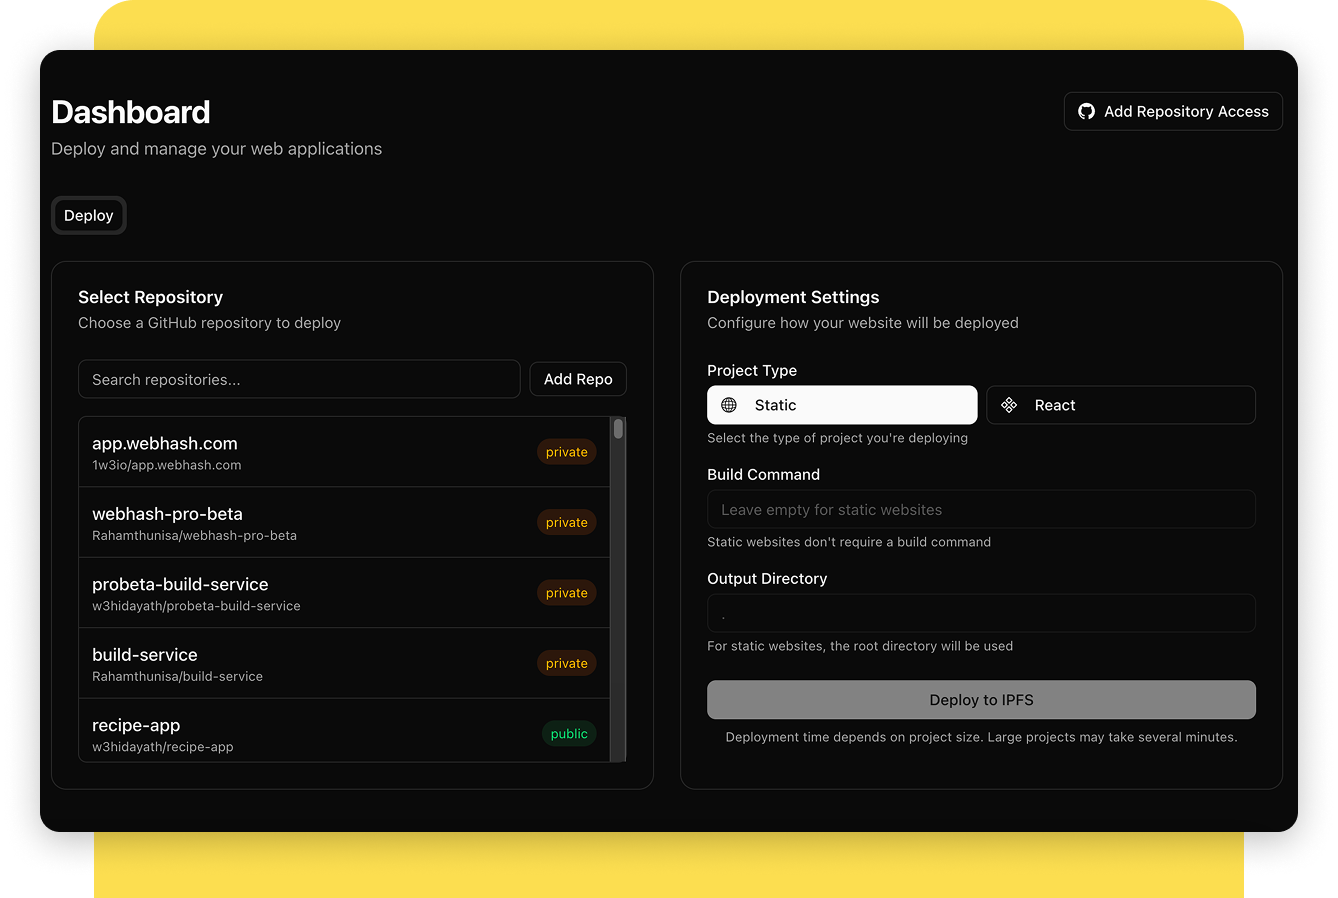
Task: Click the globe icon on the Static button
Action: tap(728, 405)
